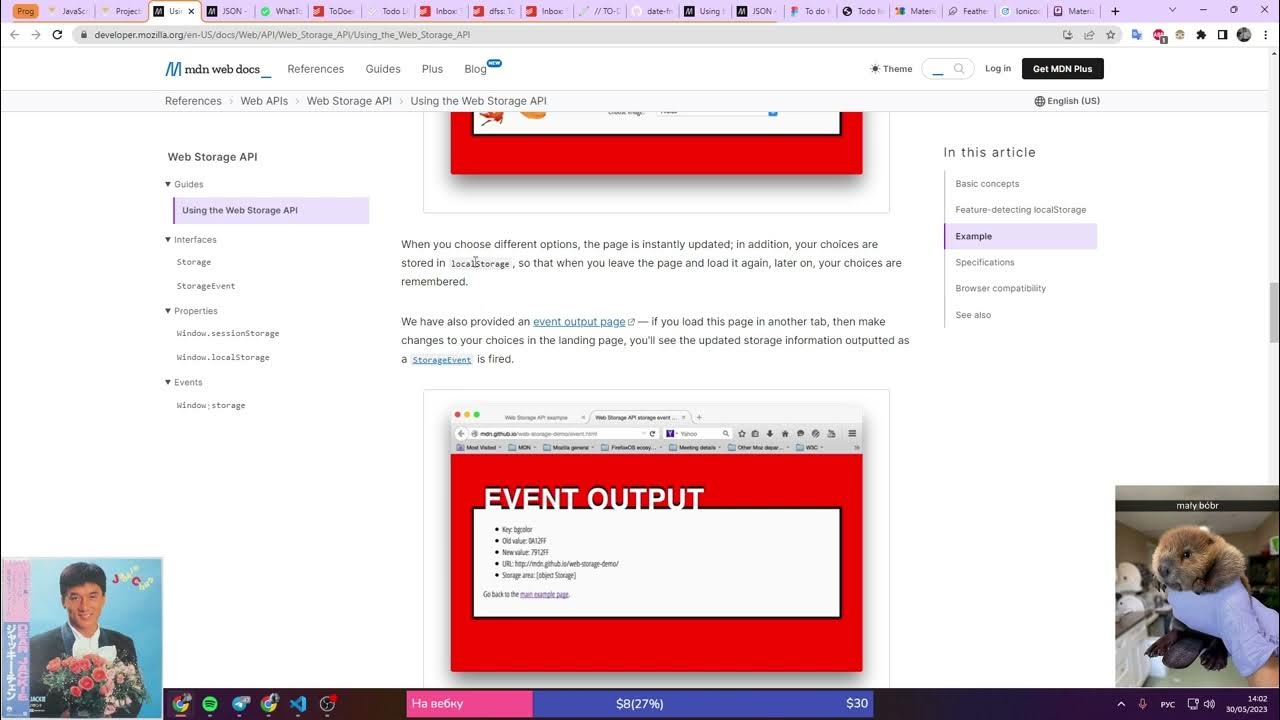1280x720 pixels.
Task: Select Using the Web Storage API sidebar item
Action: click(x=271, y=210)
